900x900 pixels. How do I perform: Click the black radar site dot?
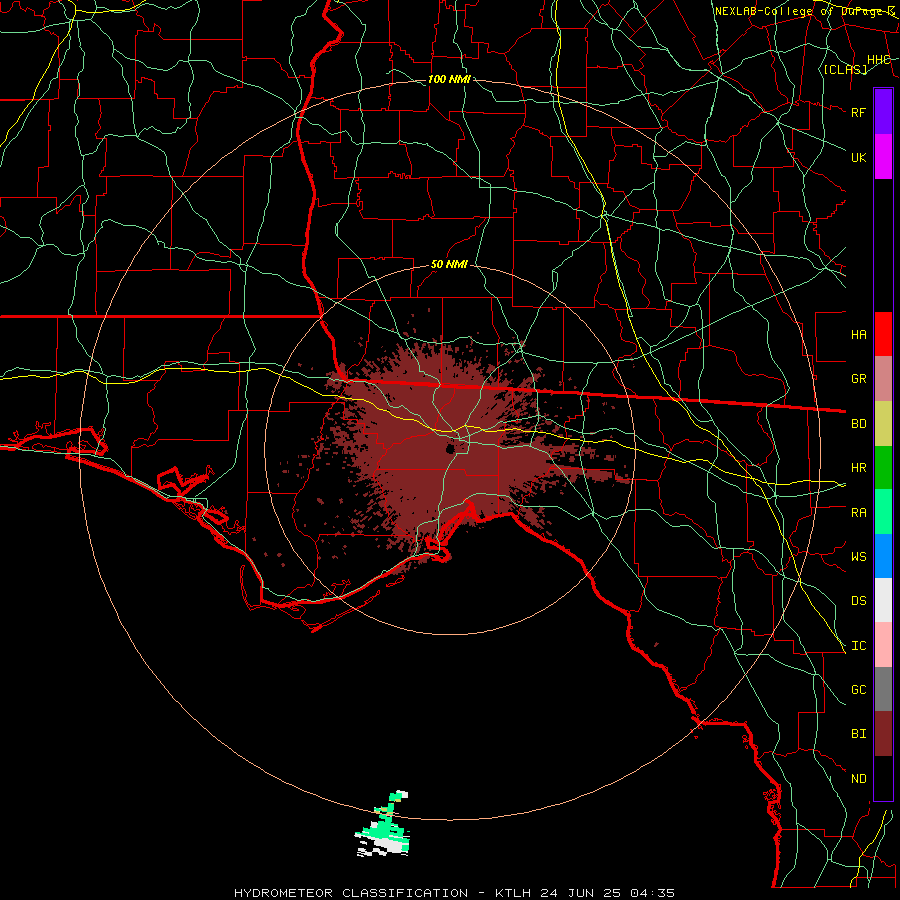click(451, 448)
